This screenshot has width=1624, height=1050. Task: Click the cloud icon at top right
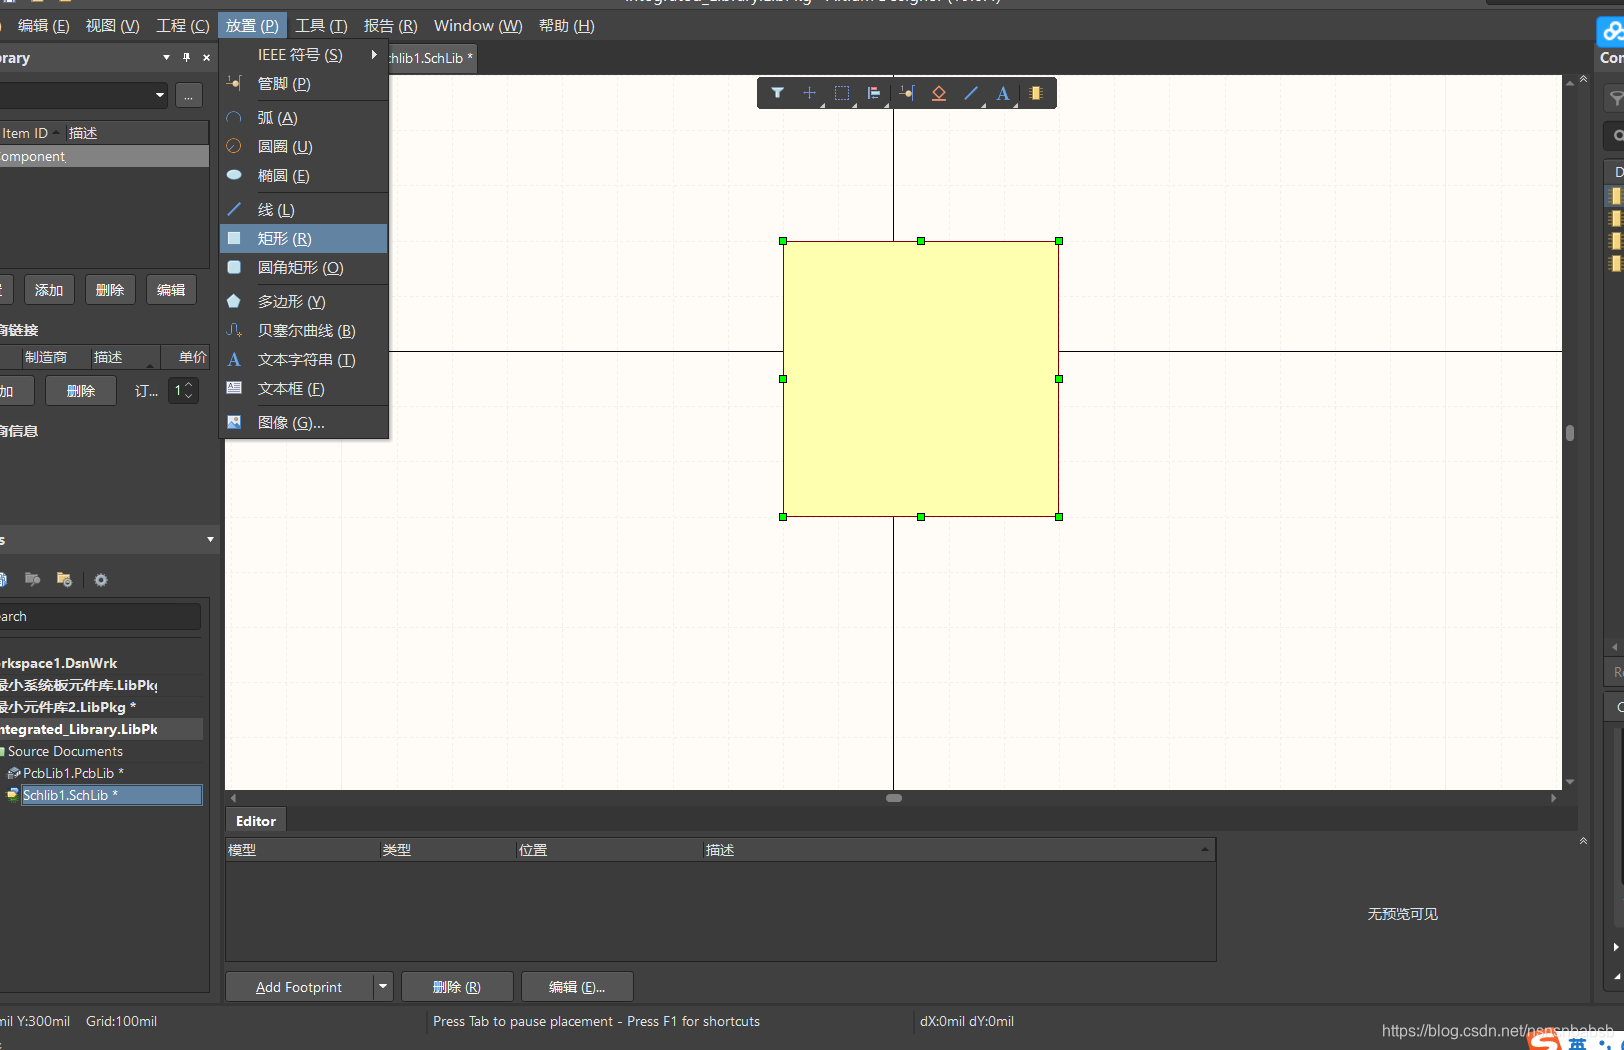point(1612,32)
